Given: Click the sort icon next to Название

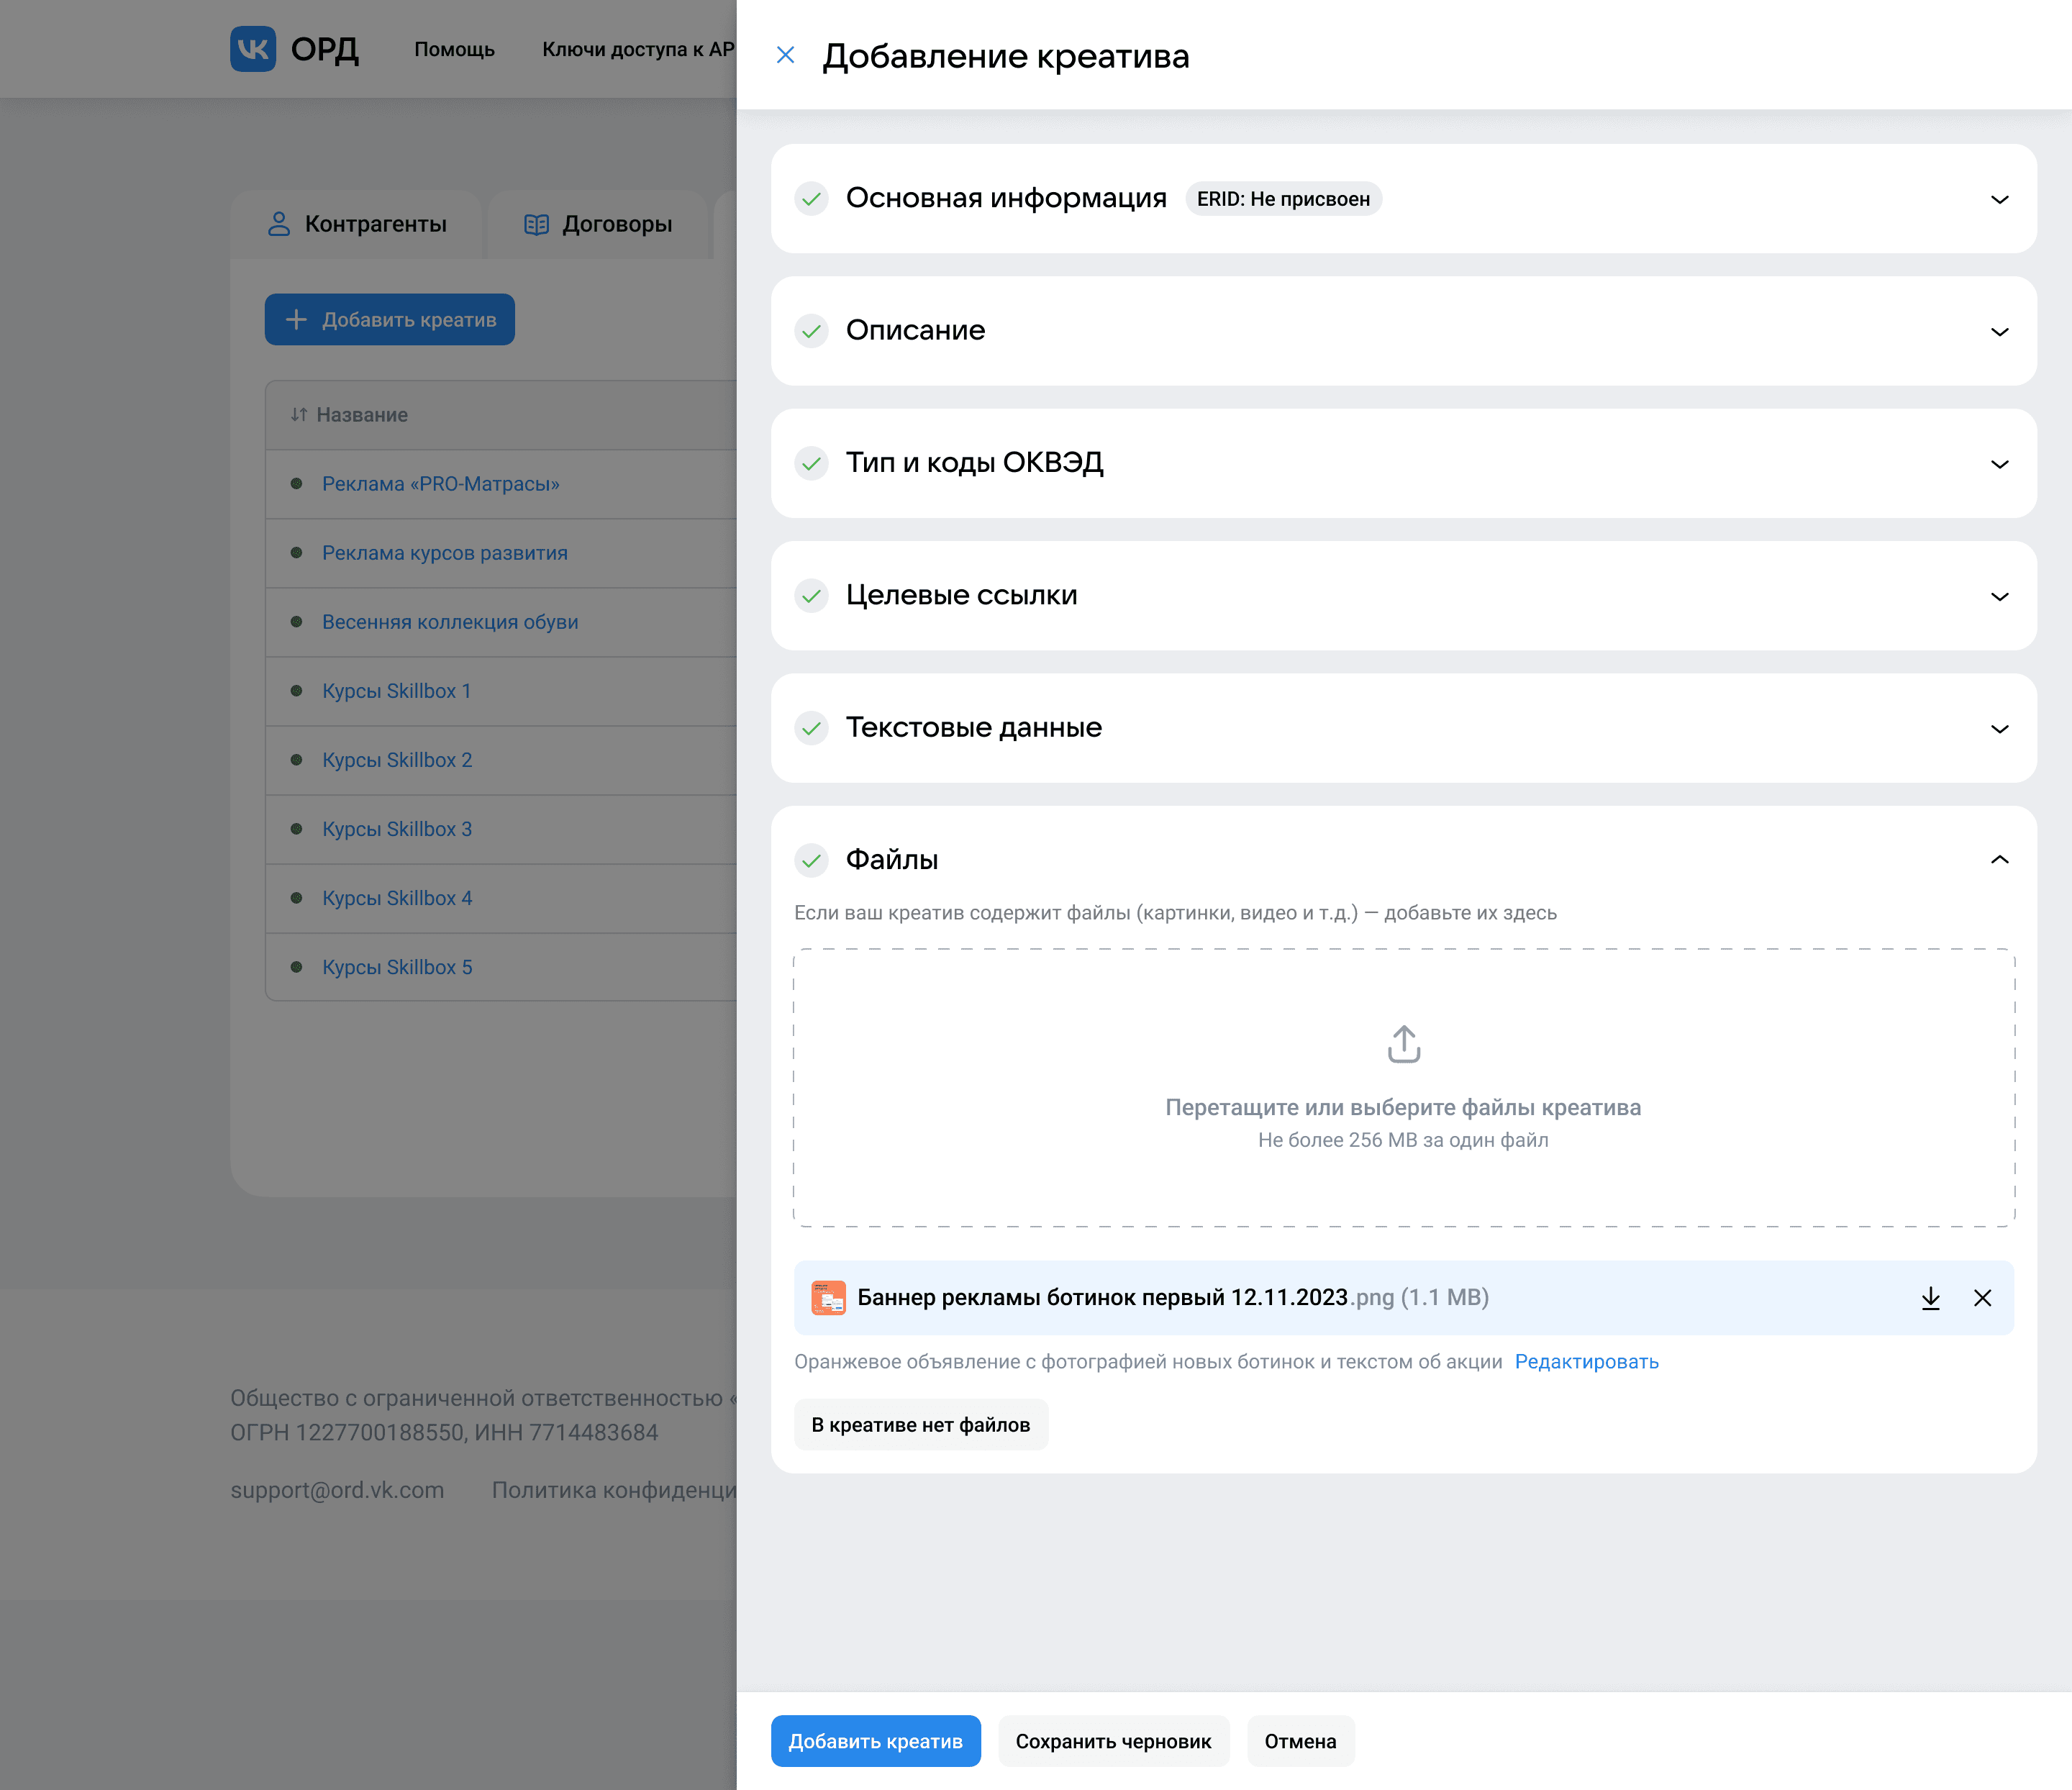Looking at the screenshot, I should 298,415.
